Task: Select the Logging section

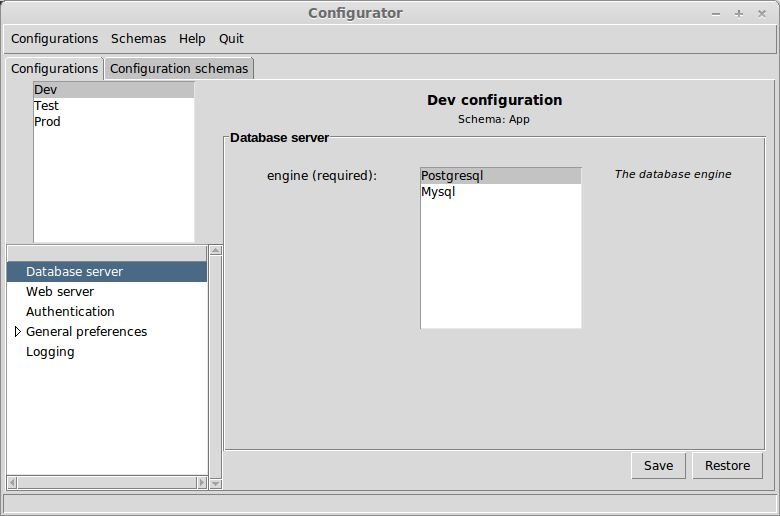Action: (107, 352)
